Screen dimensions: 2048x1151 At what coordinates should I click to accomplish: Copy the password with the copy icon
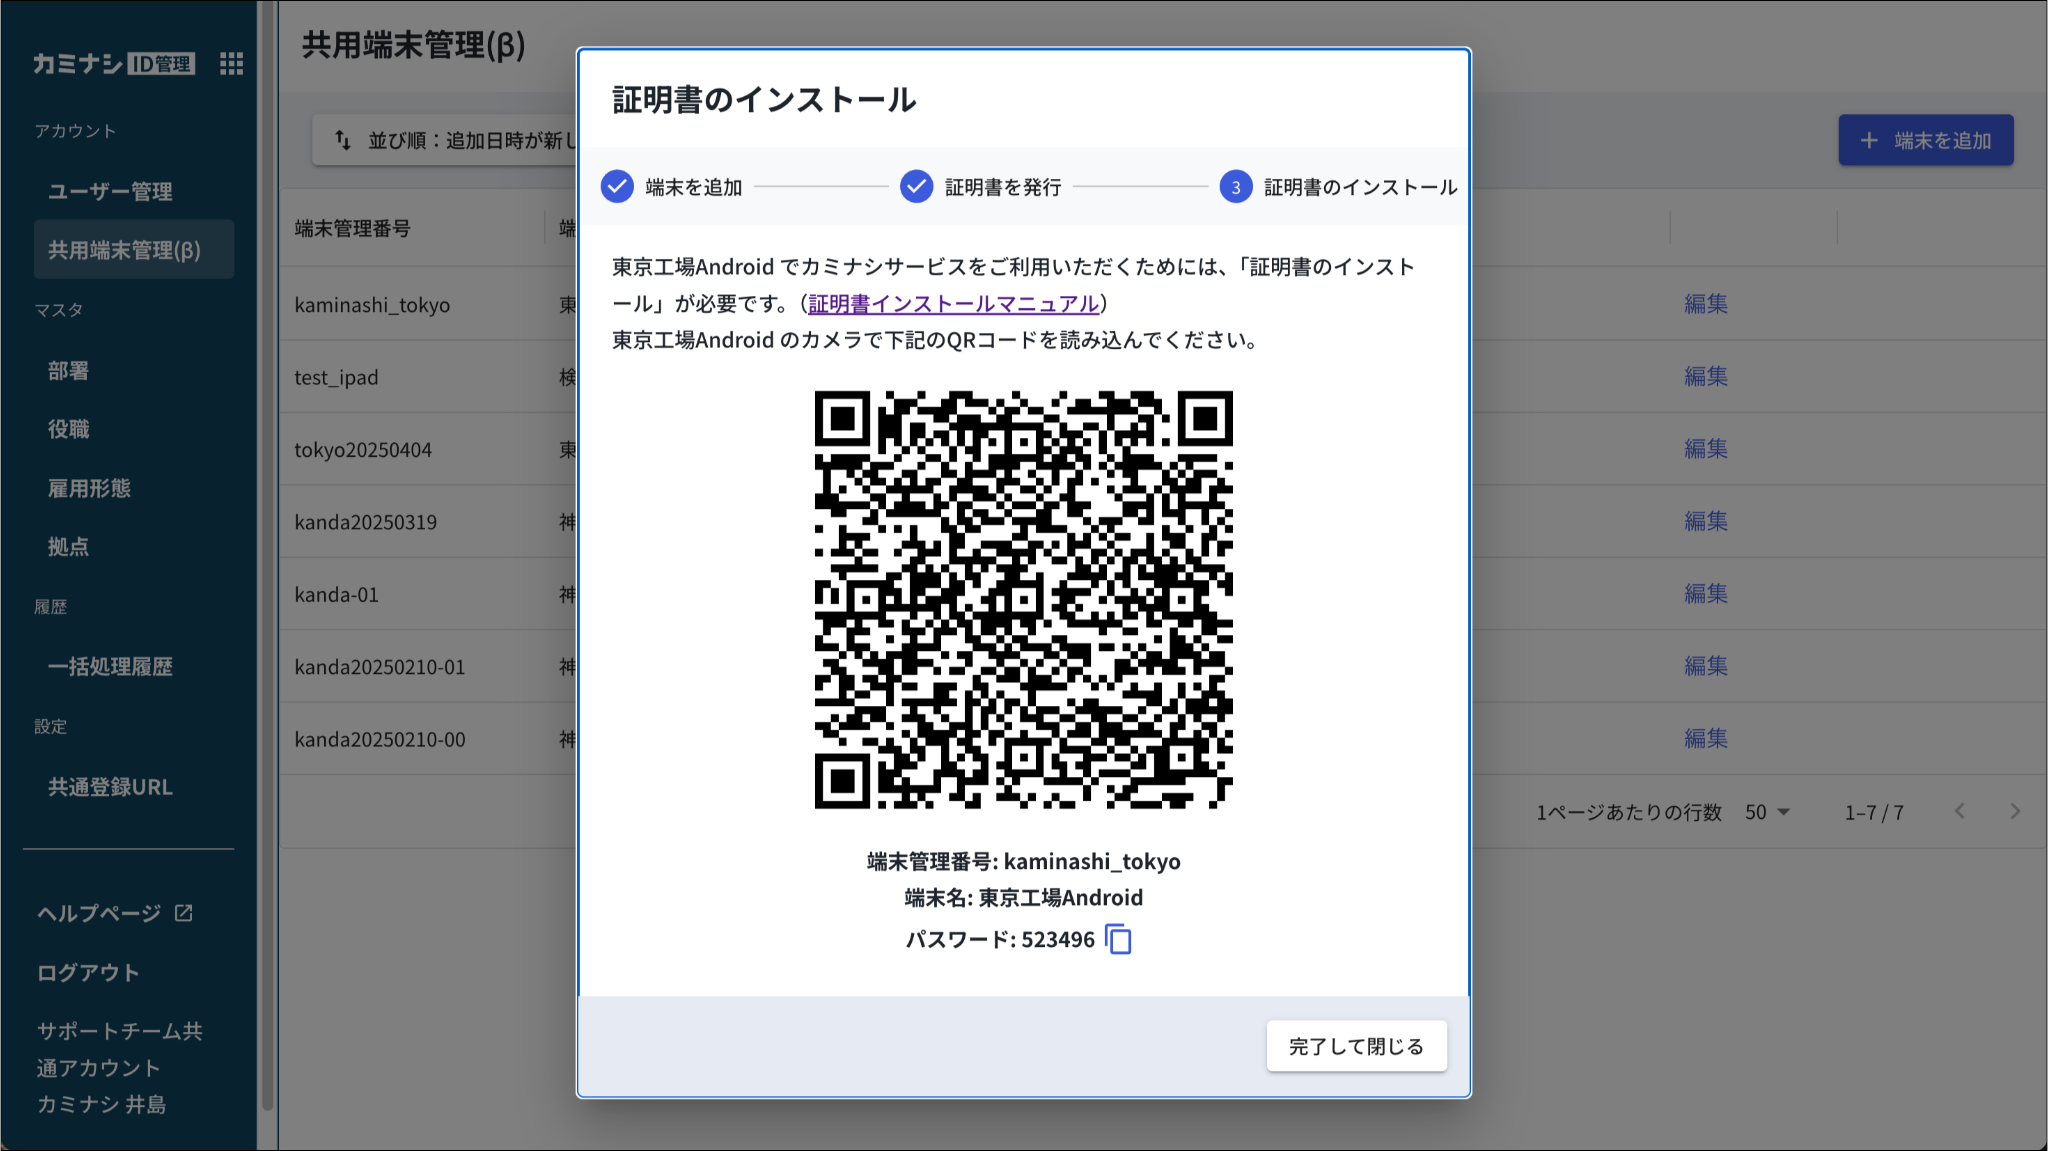[1118, 940]
